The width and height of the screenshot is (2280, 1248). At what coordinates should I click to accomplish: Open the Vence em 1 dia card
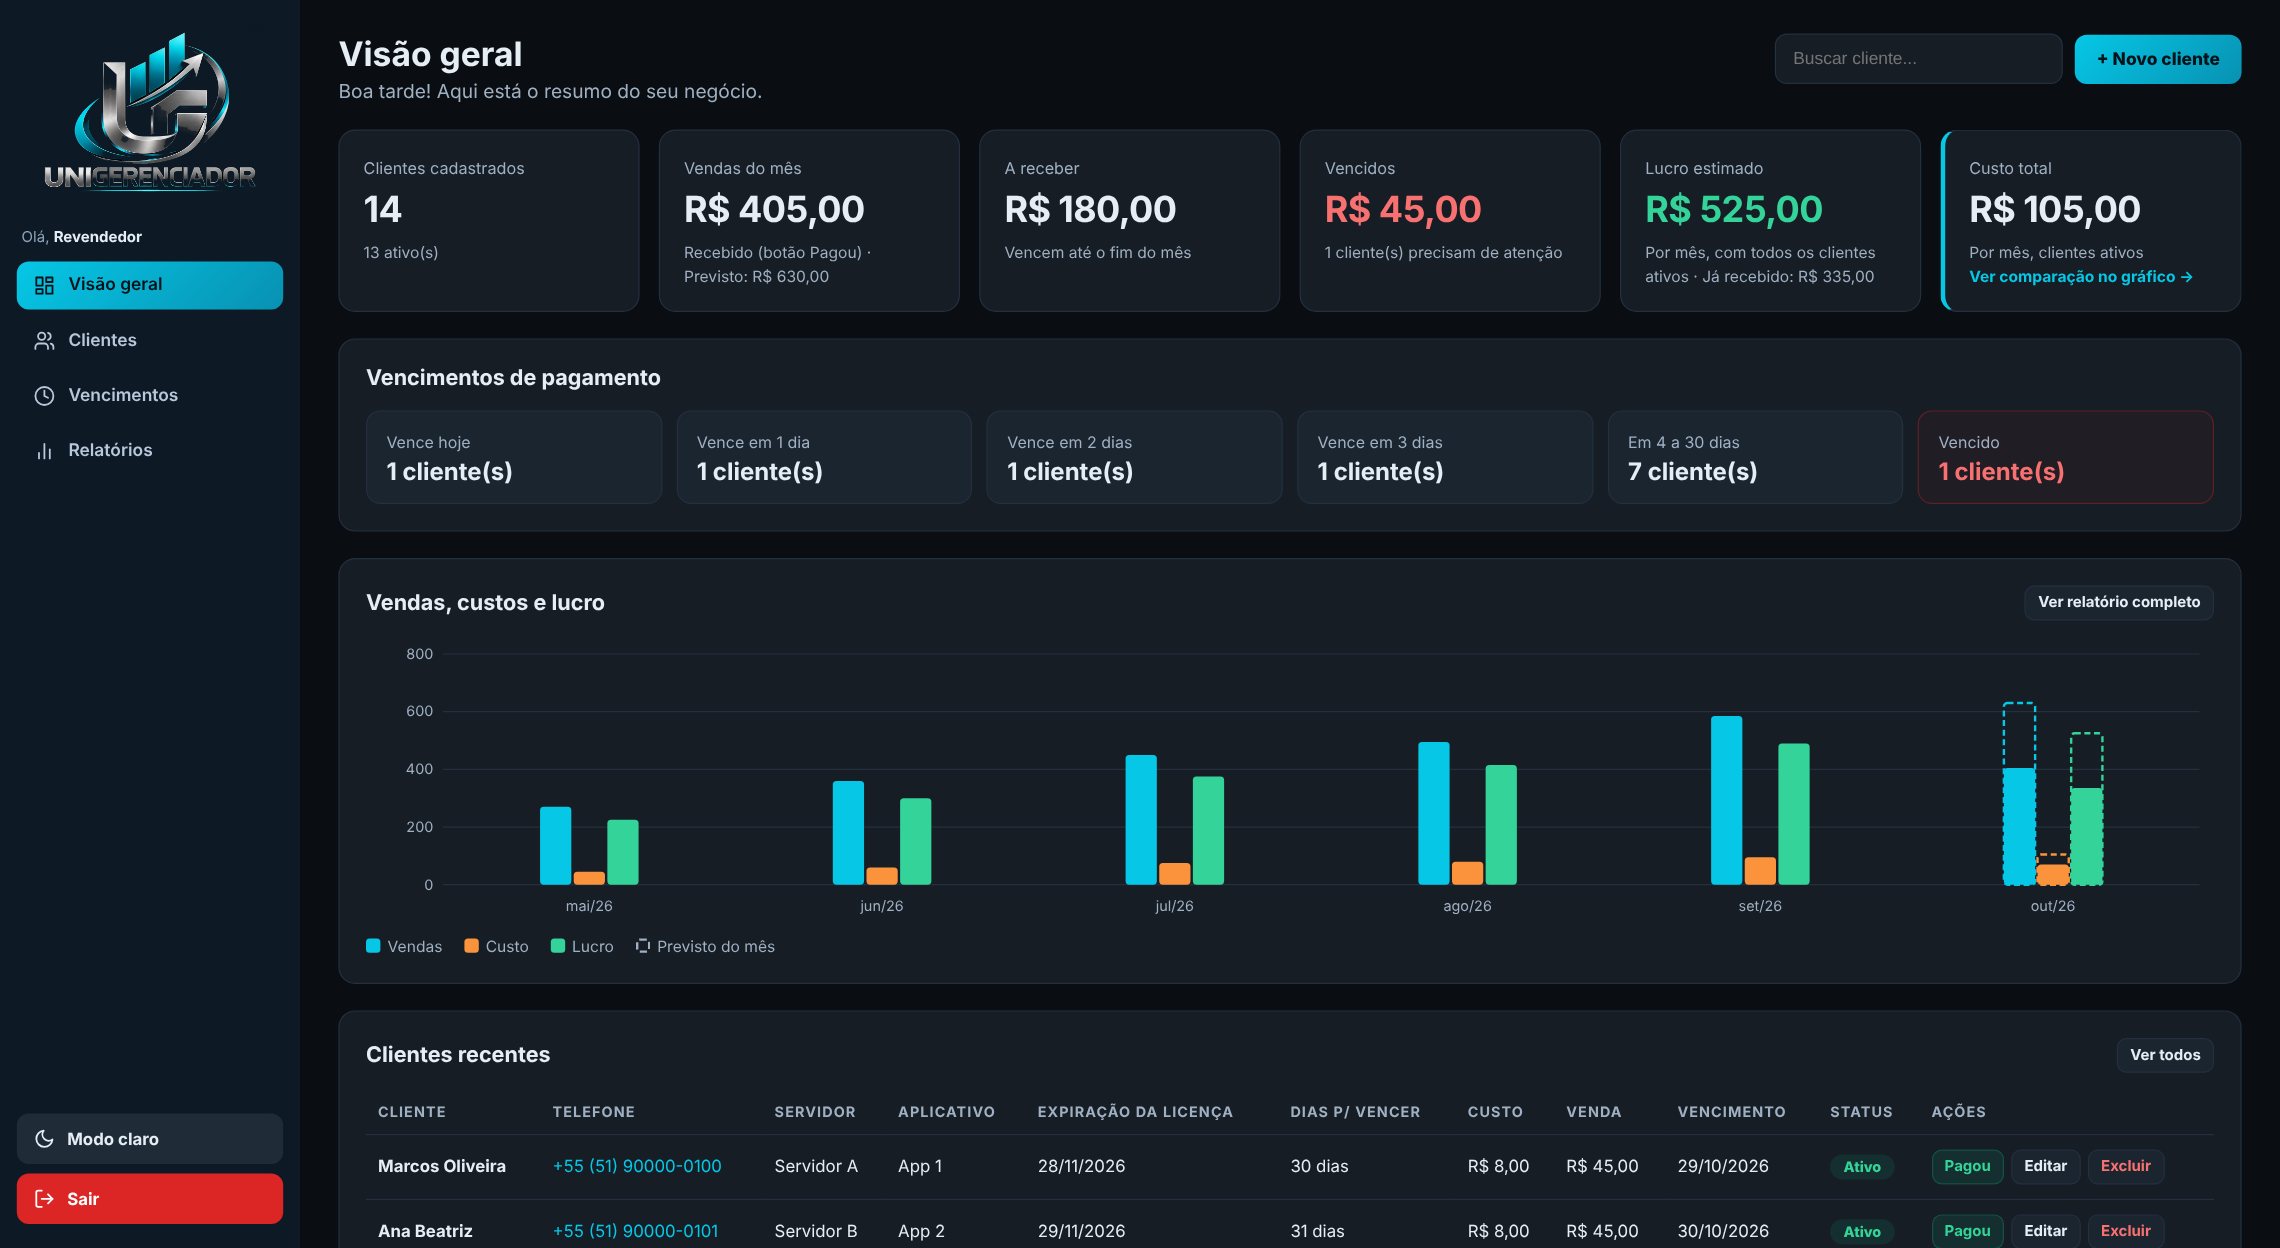click(824, 457)
